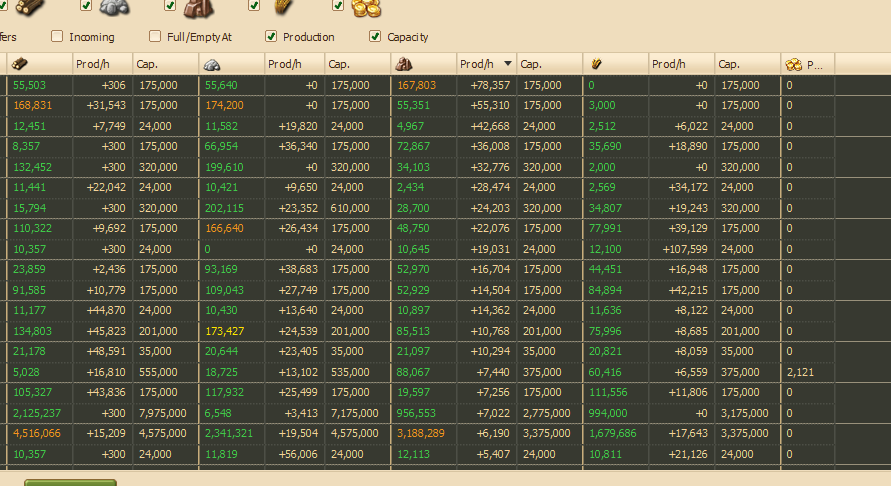
Task: Click the wheat crop icon in top filter row
Action: [283, 7]
